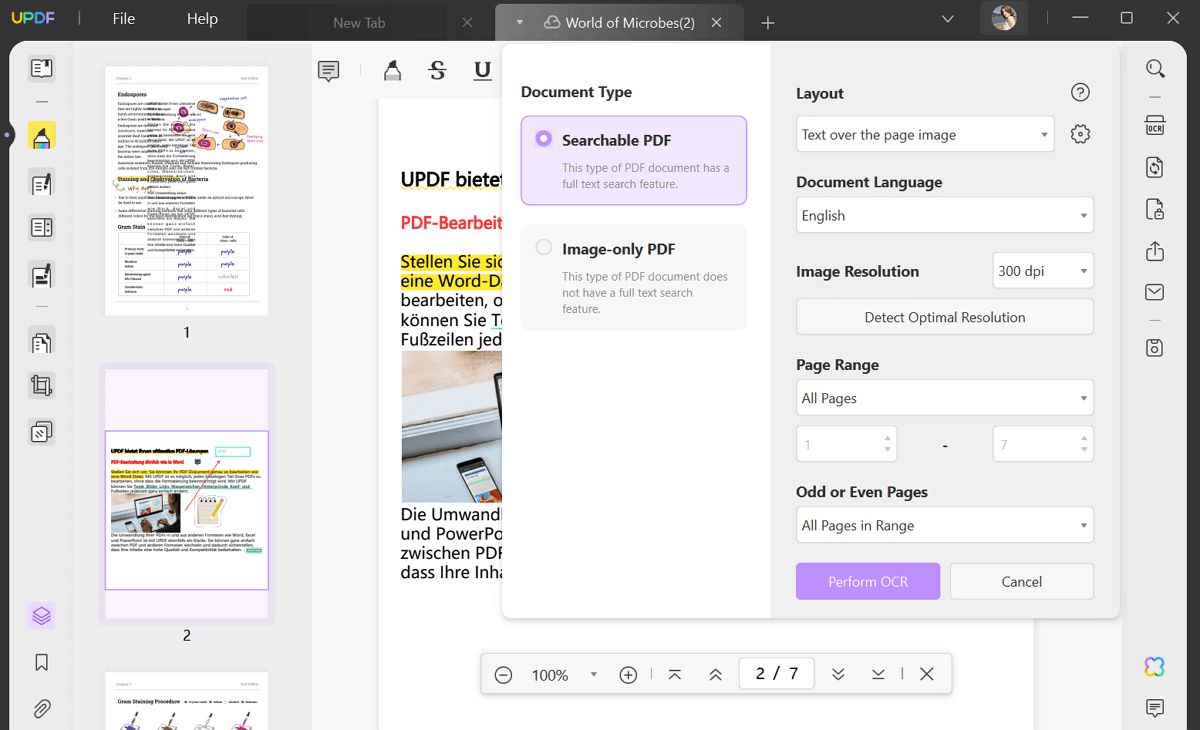Jump to the last page arrow
Viewport: 1200px width, 730px height.
pyautogui.click(x=878, y=675)
